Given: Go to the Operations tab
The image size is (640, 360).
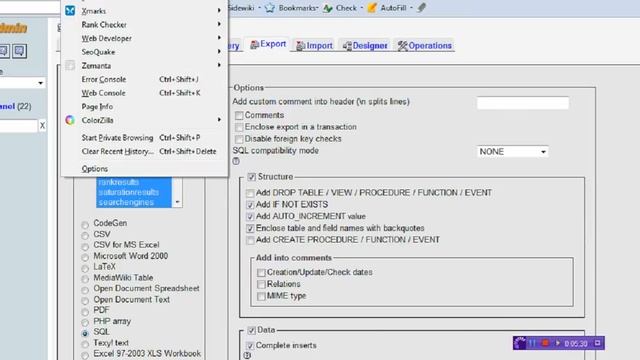Looking at the screenshot, I should tap(424, 46).
